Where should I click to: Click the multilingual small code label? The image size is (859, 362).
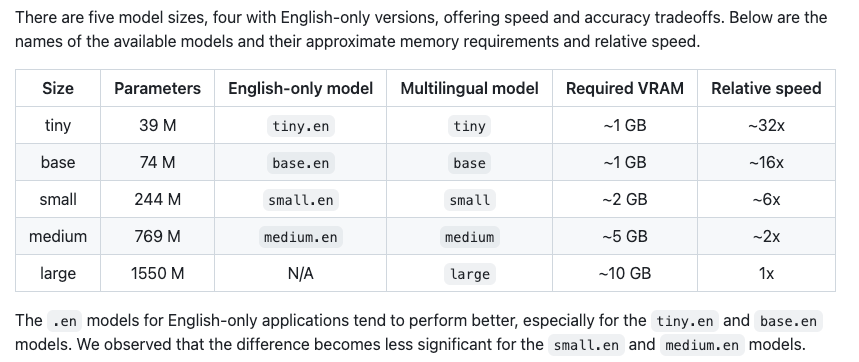click(x=469, y=200)
